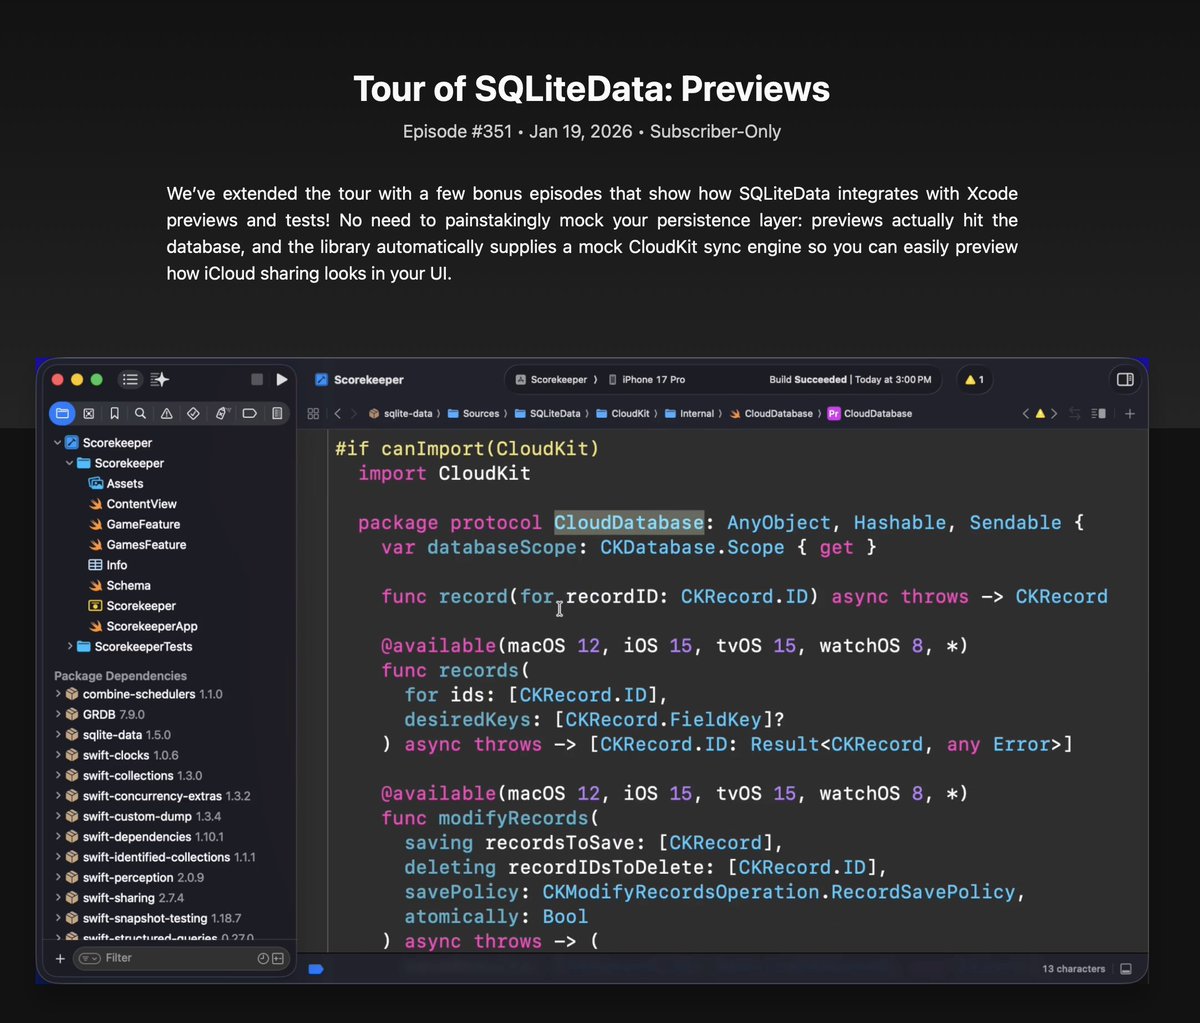Open the ScorekeeperApp file
The image size is (1200, 1023).
point(143,626)
